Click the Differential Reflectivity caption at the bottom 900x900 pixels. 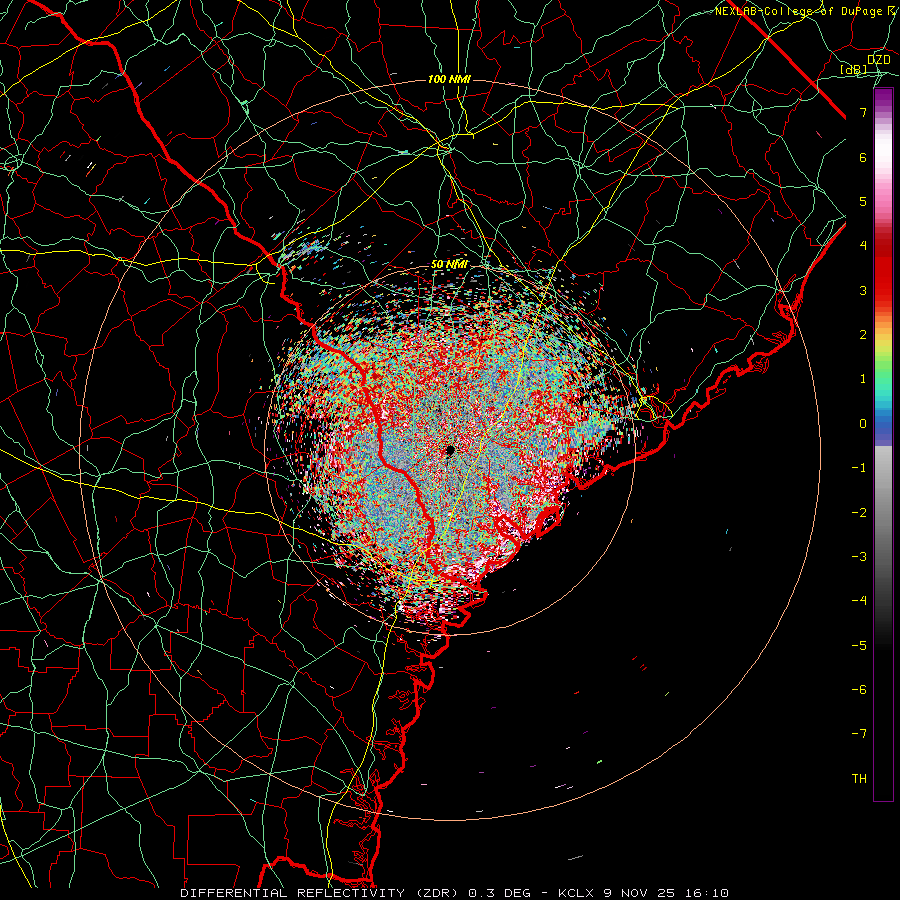[x=455, y=893]
